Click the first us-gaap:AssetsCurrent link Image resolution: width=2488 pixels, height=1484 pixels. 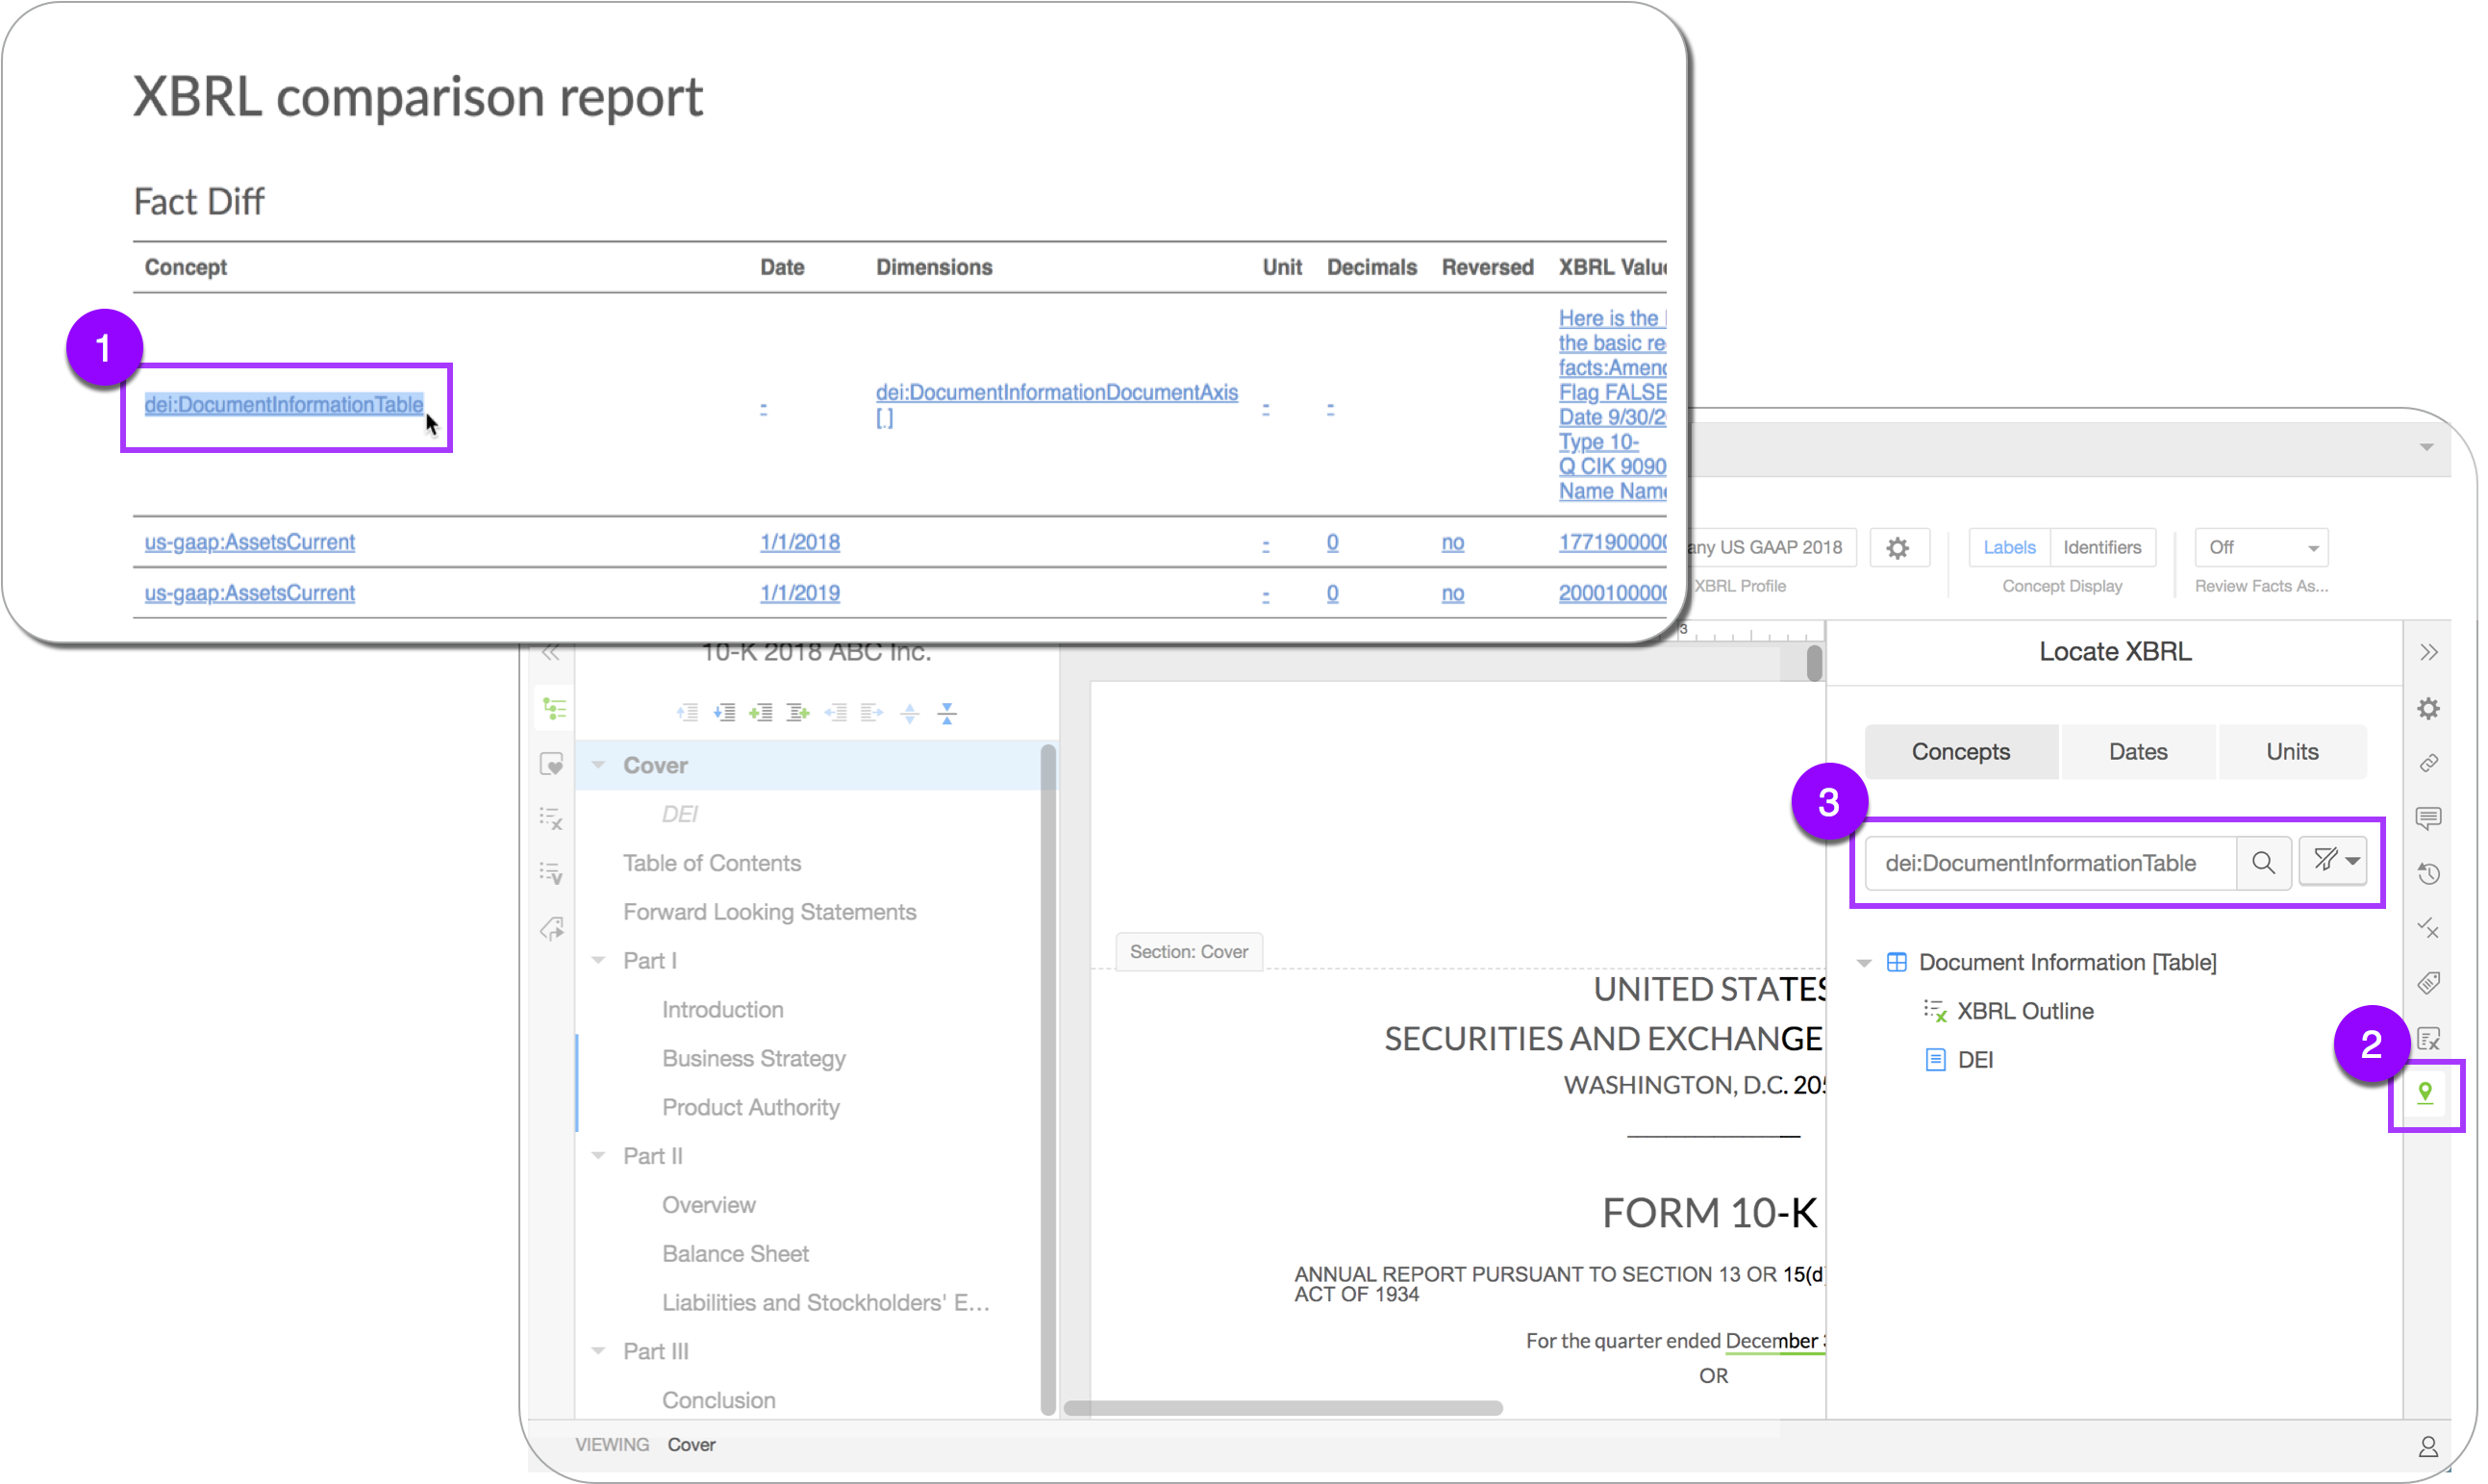tap(250, 542)
